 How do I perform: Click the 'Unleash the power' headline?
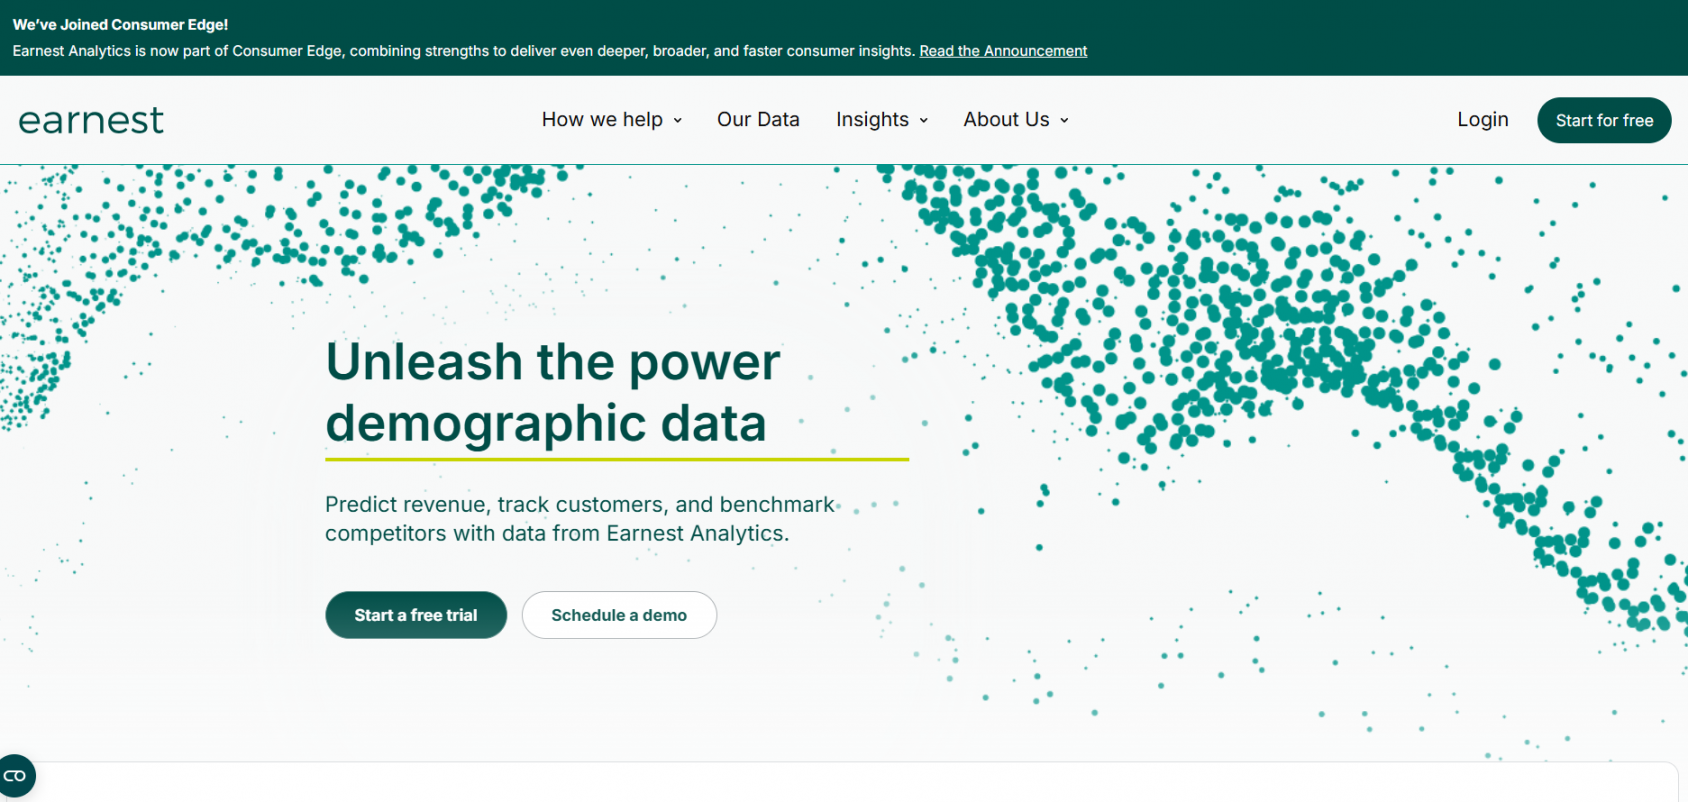tap(553, 362)
